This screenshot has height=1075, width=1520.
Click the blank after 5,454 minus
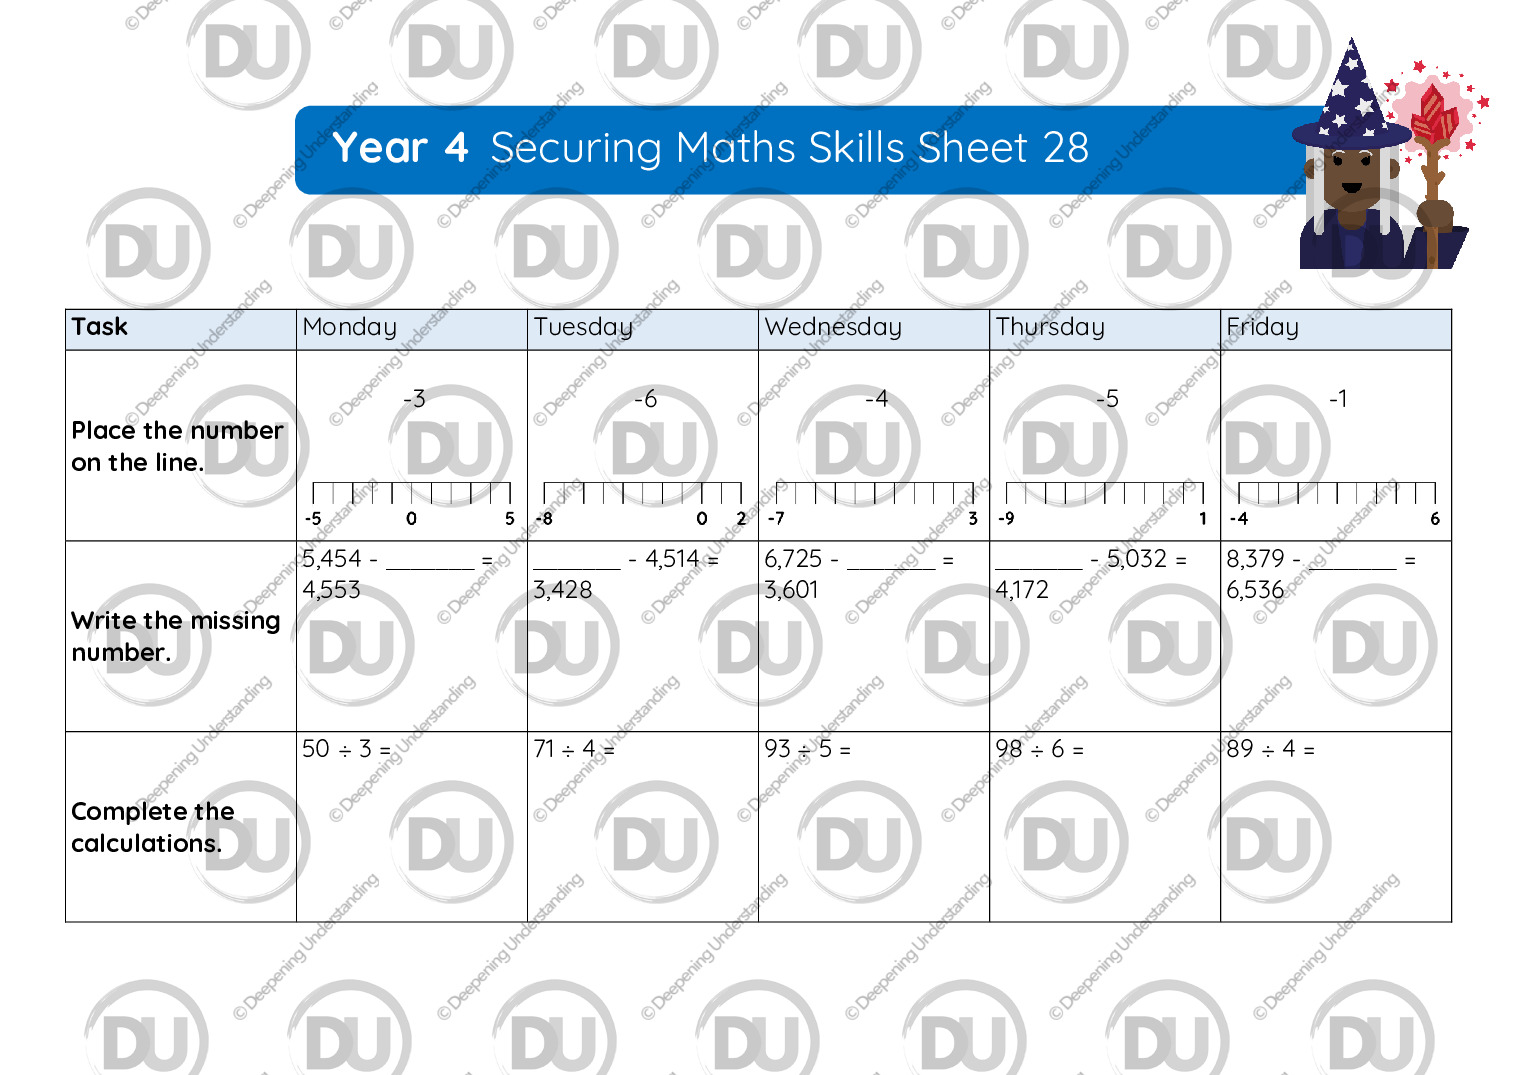coord(430,561)
